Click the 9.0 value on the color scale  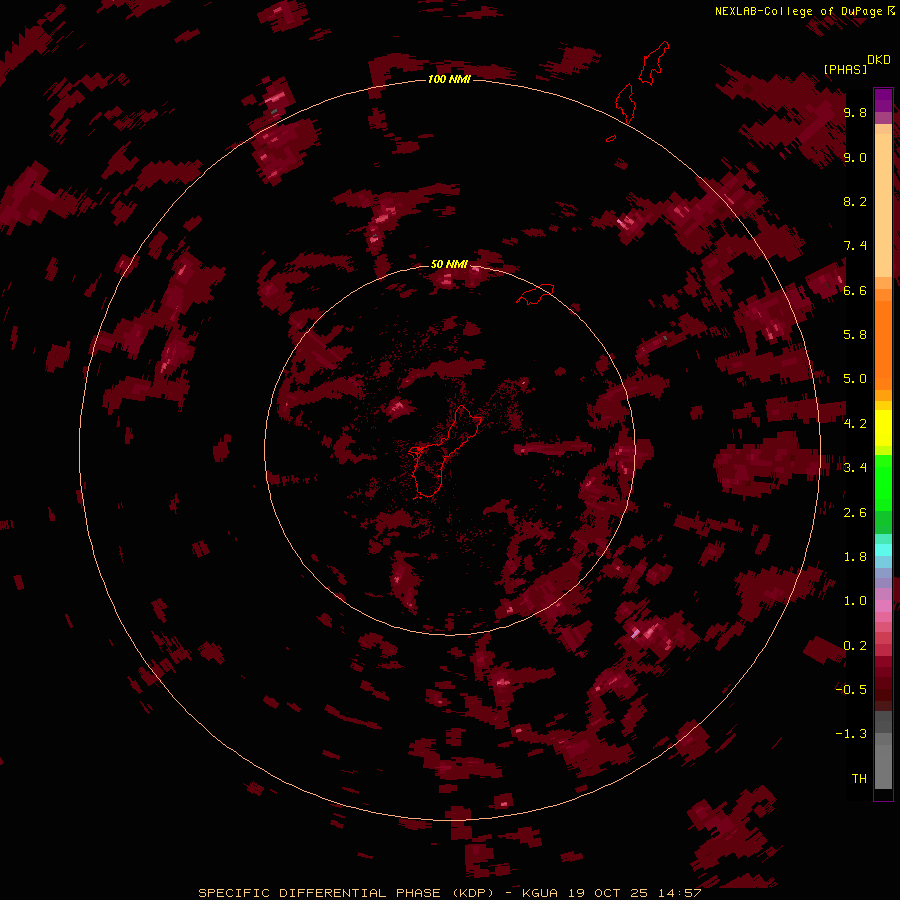(x=855, y=157)
